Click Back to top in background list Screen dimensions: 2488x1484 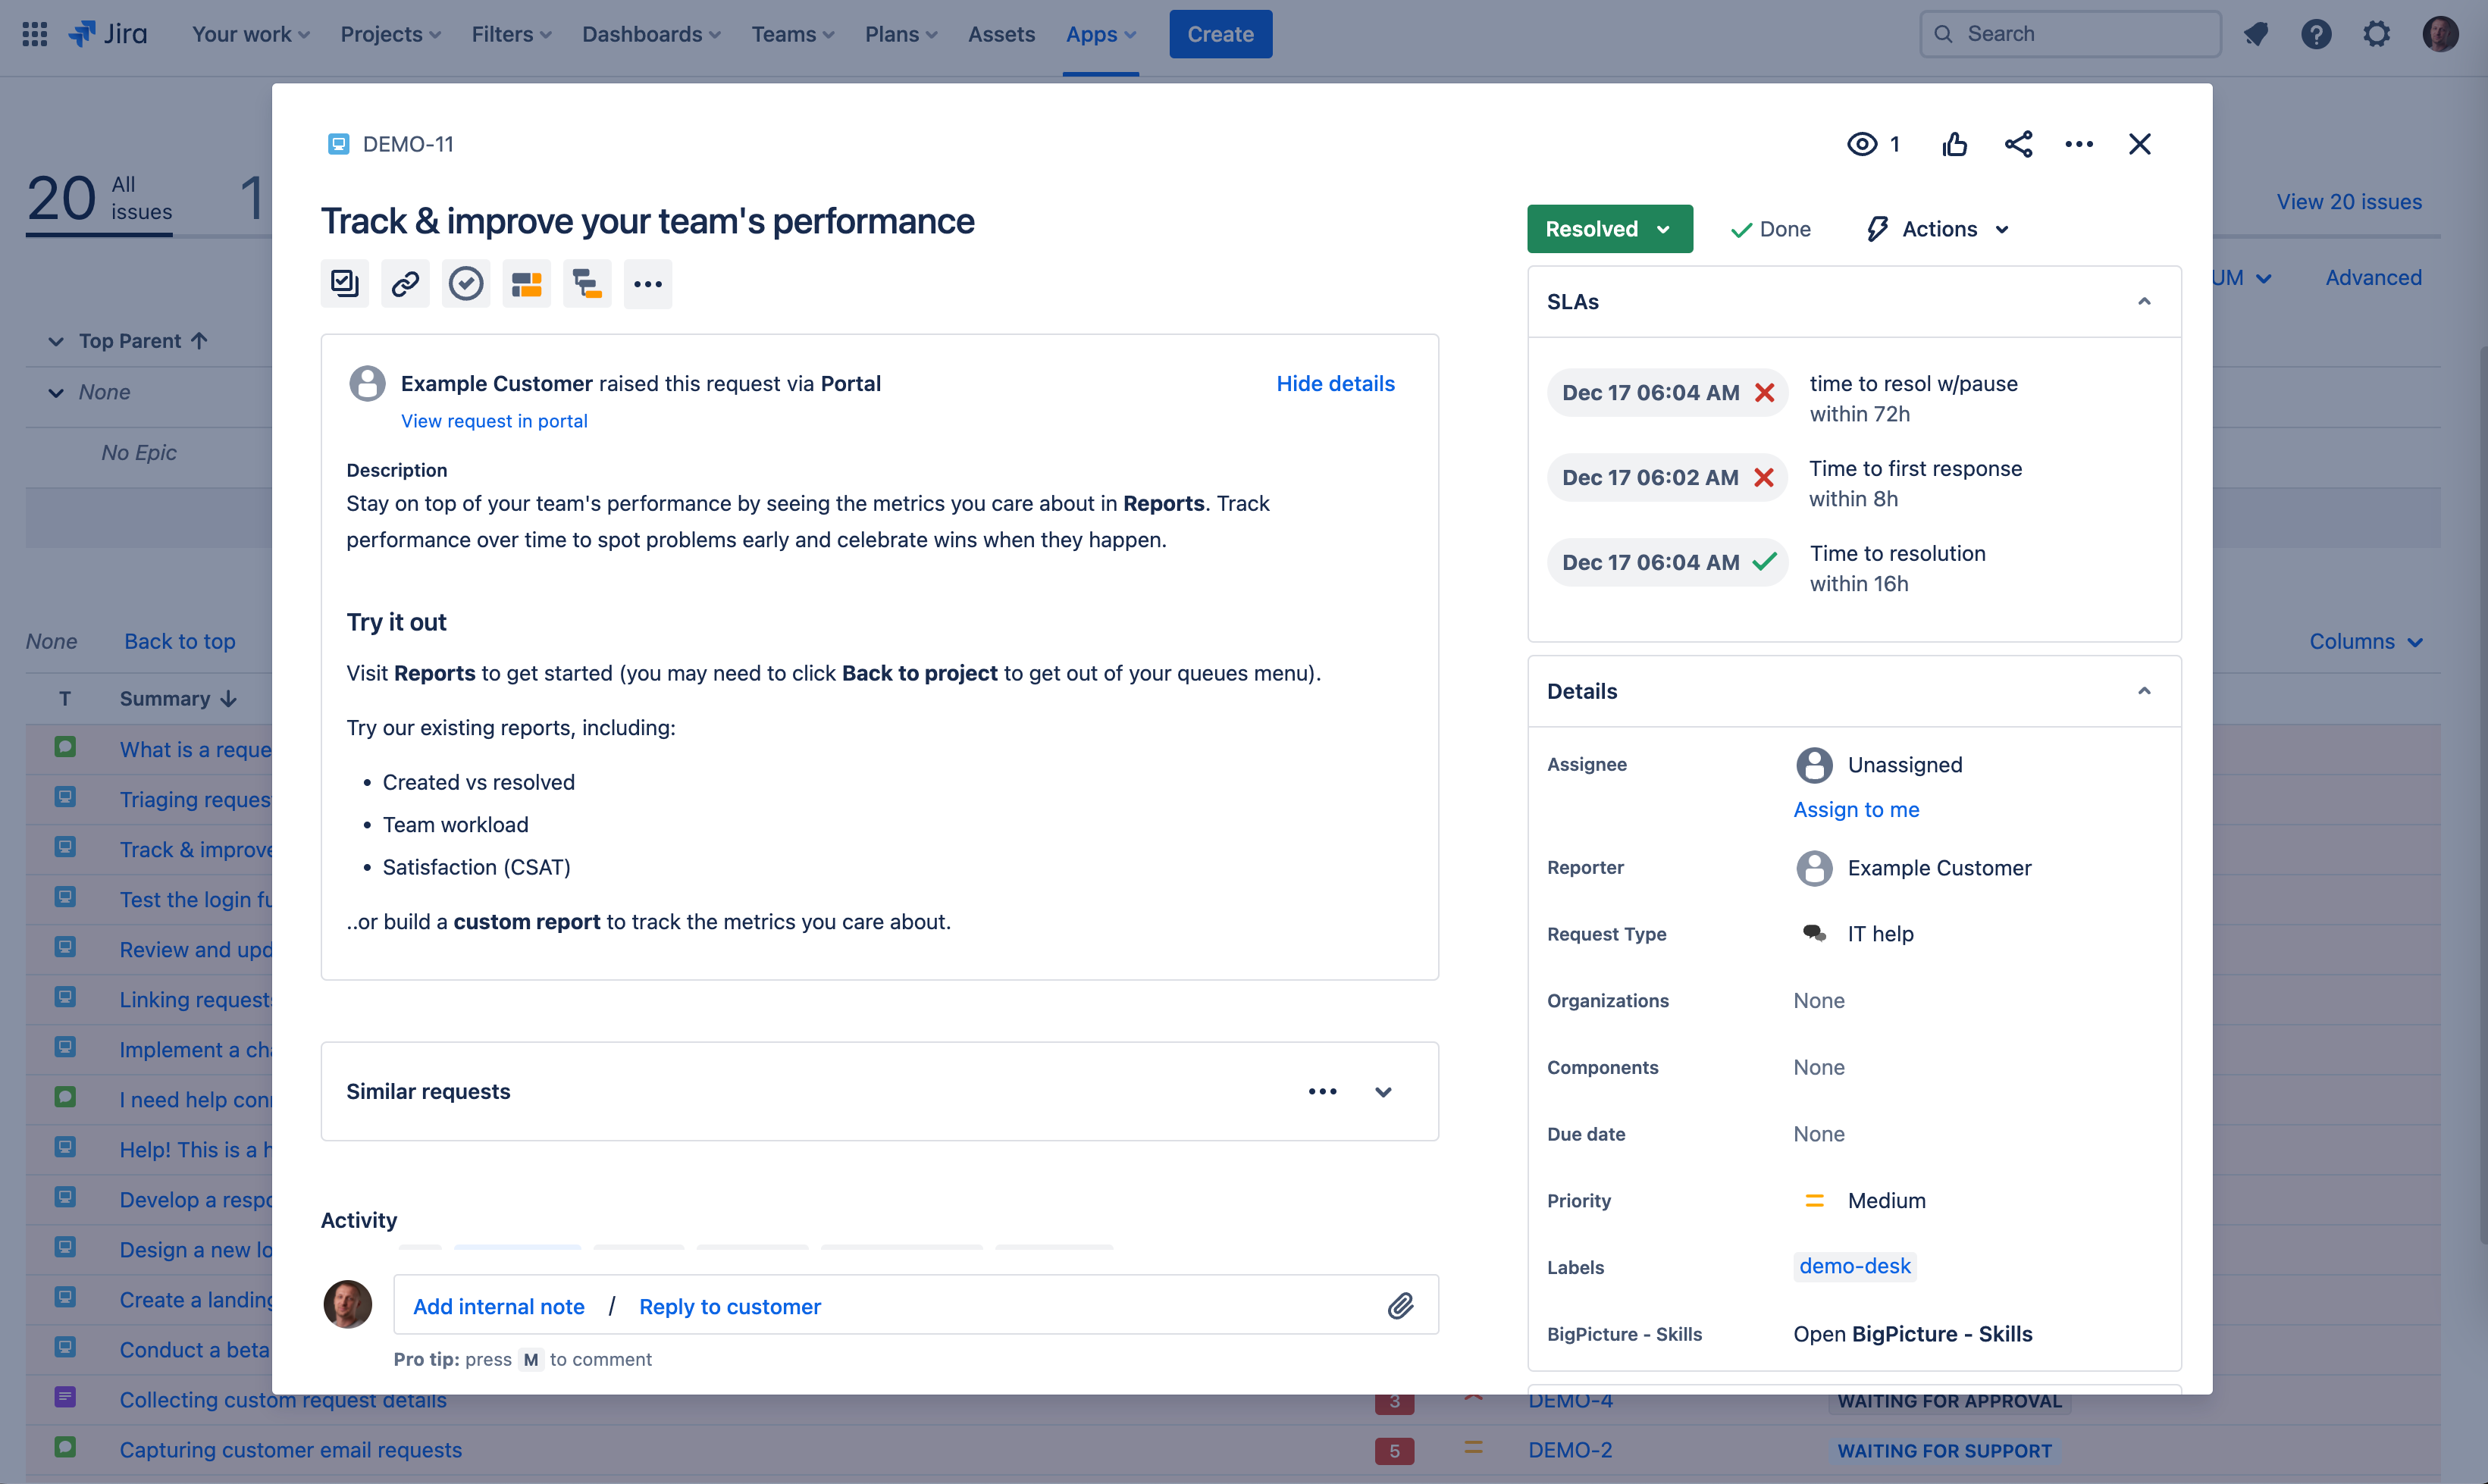pos(180,641)
